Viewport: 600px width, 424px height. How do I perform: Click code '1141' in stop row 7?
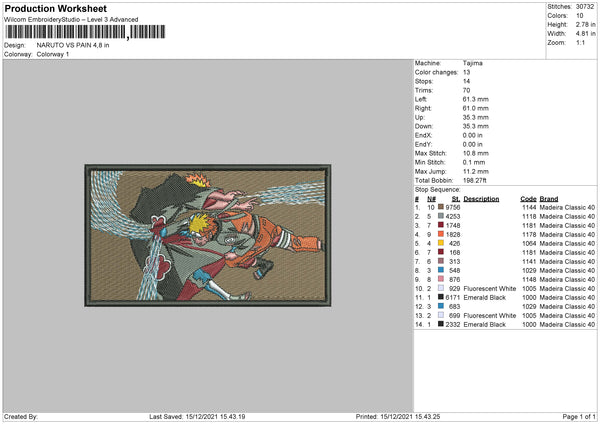pyautogui.click(x=529, y=261)
